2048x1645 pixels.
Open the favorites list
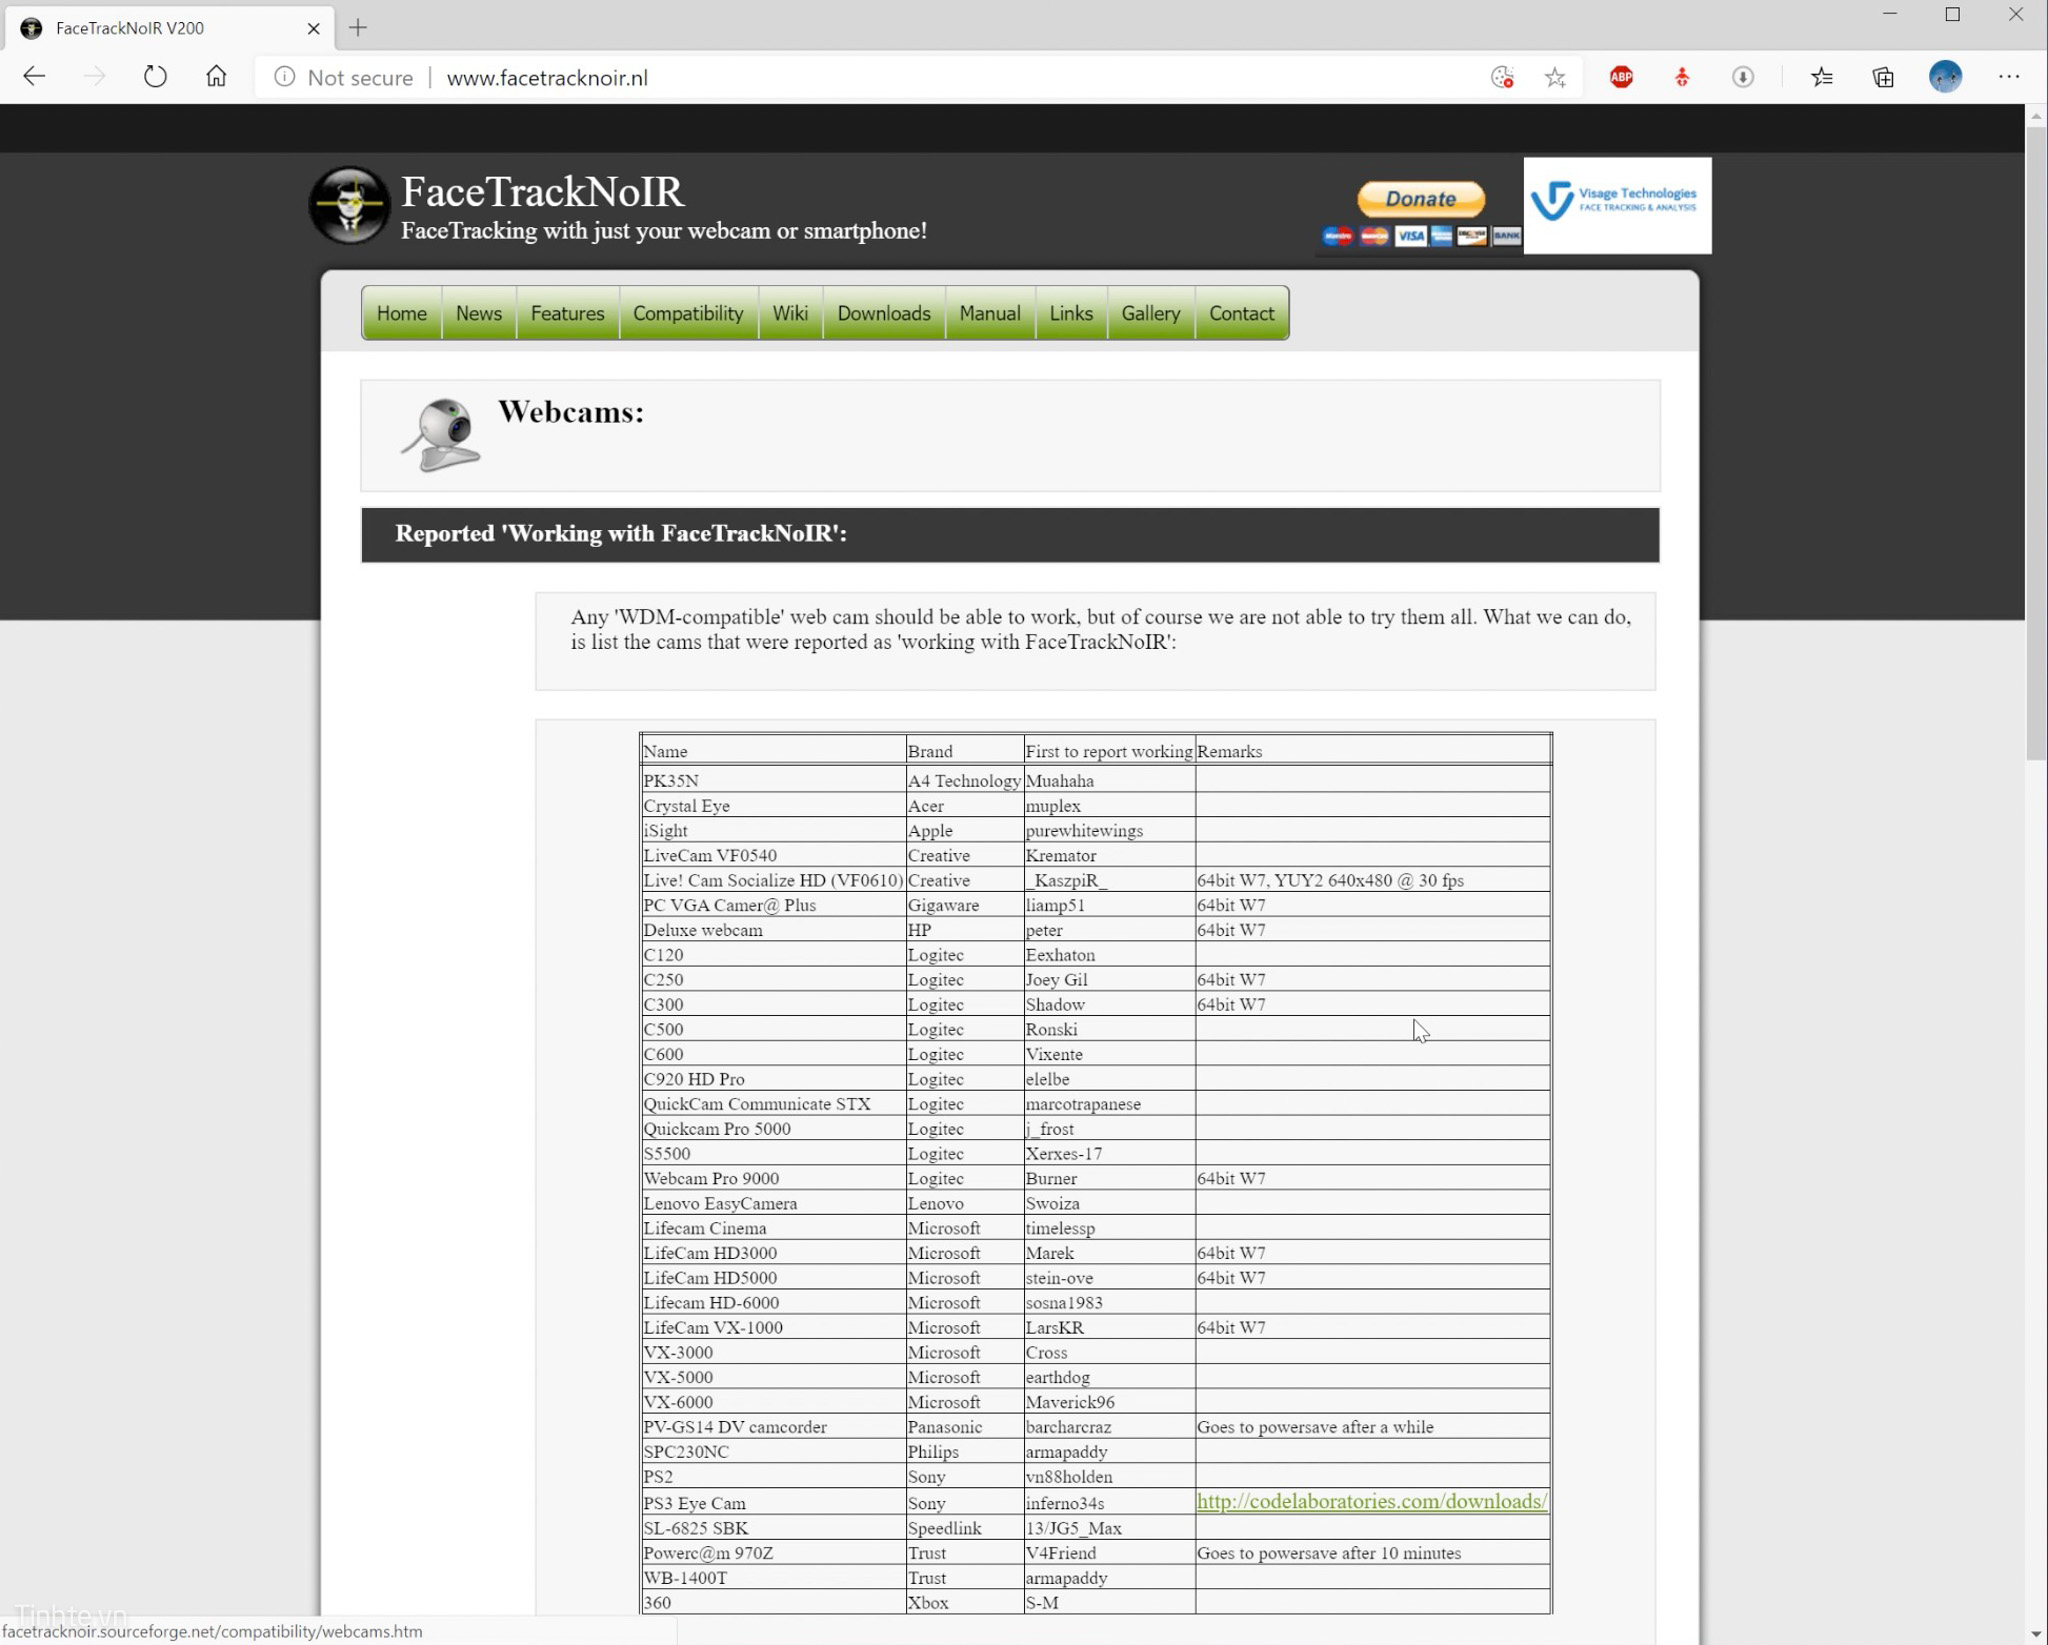pyautogui.click(x=1822, y=77)
